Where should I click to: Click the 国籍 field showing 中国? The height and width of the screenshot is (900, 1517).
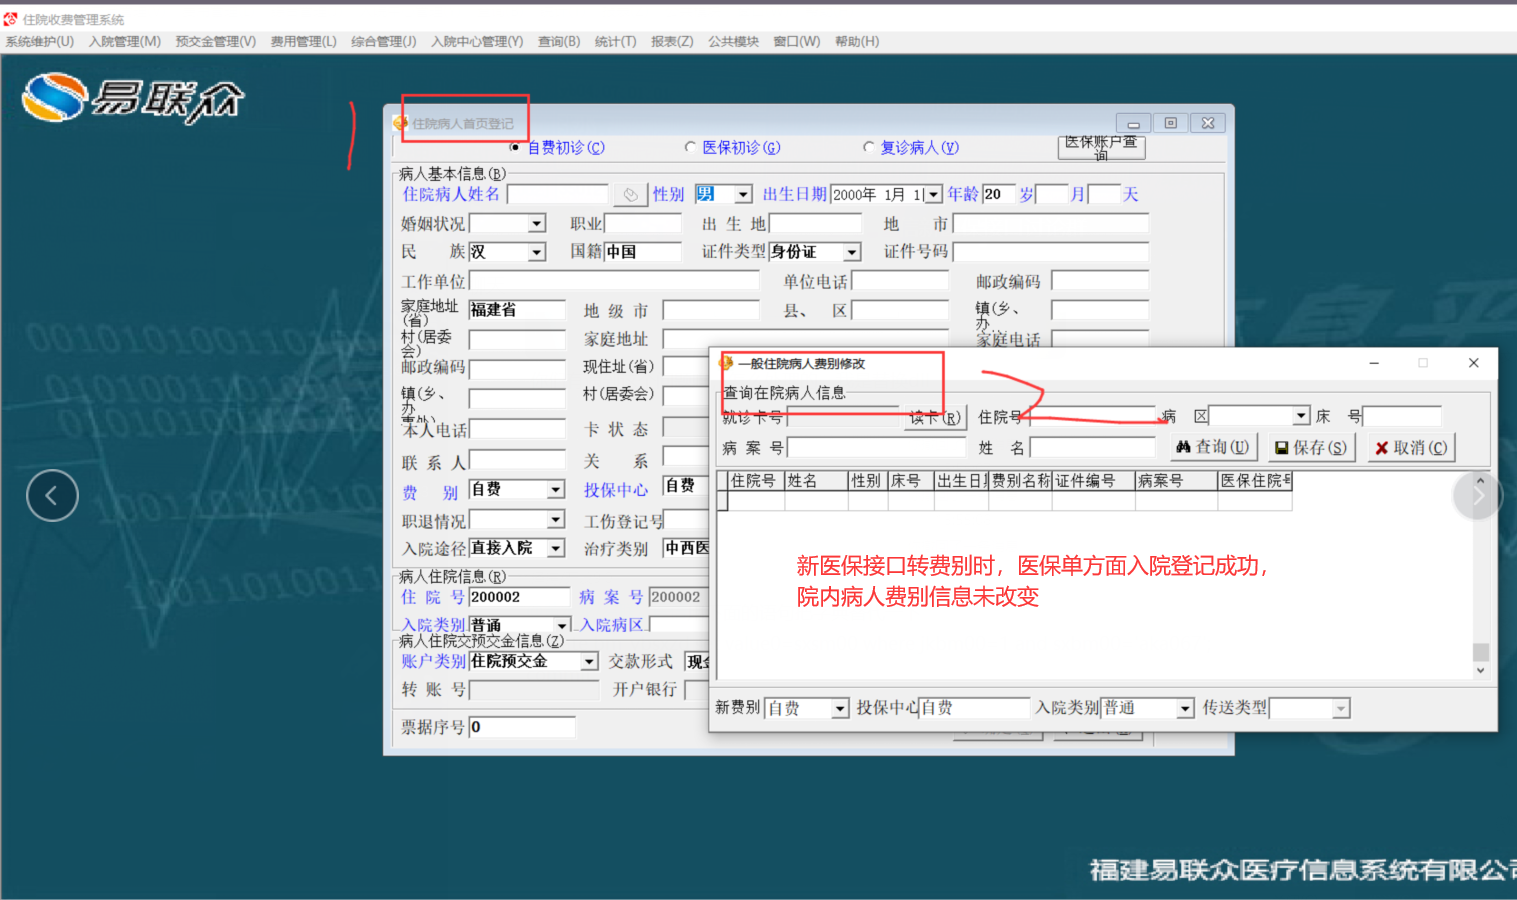(x=643, y=252)
